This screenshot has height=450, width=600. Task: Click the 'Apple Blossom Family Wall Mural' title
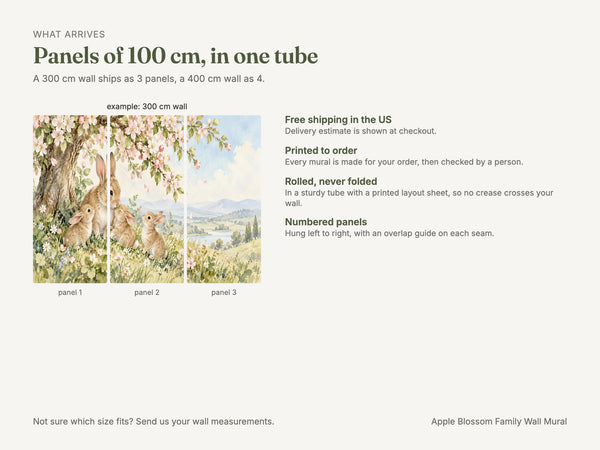click(x=499, y=421)
